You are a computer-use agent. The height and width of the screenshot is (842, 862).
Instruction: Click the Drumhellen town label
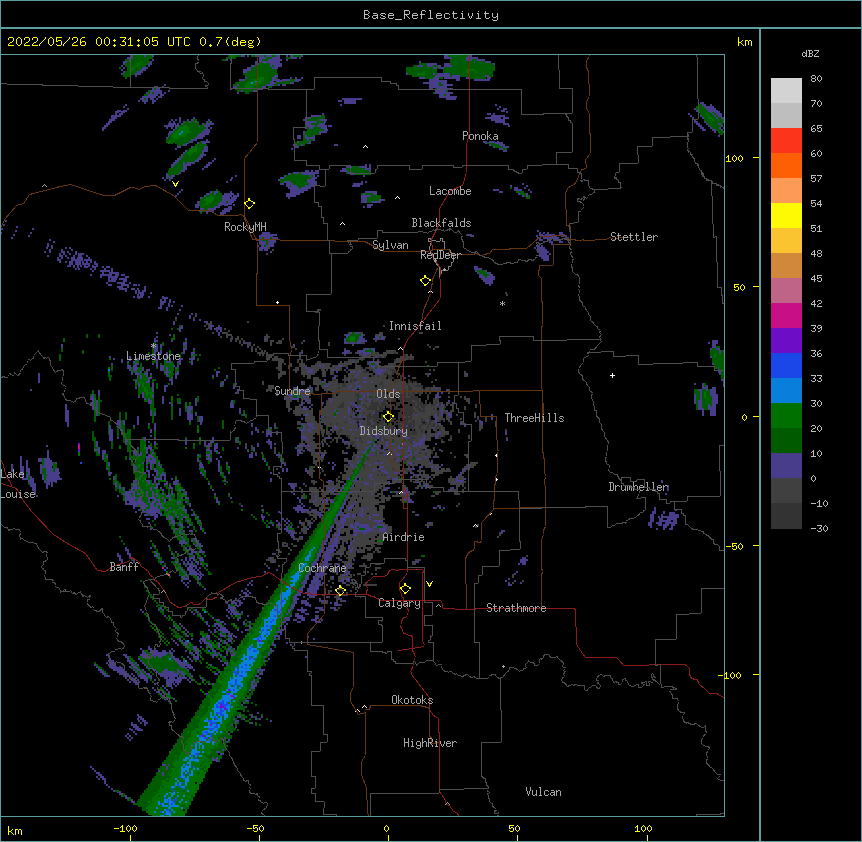(x=639, y=487)
